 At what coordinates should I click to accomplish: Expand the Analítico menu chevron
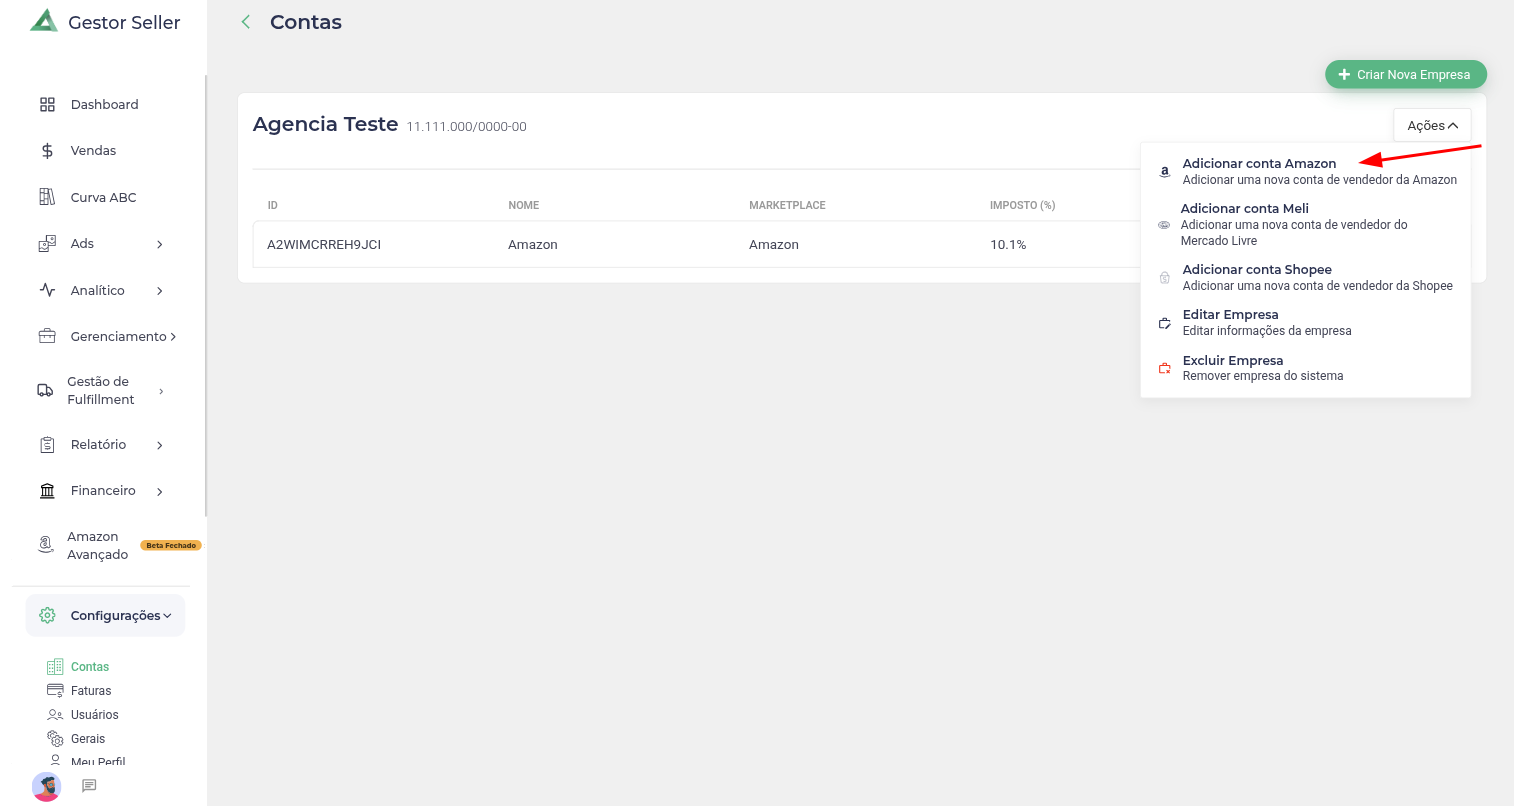click(160, 291)
